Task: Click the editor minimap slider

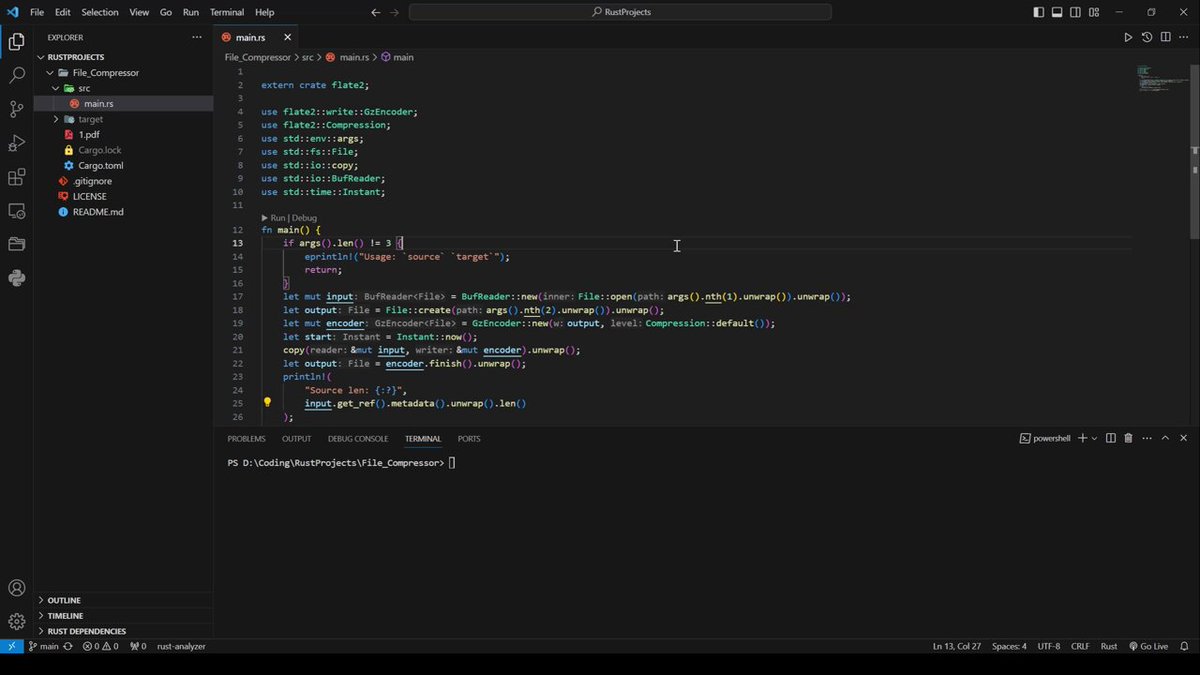Action: [x=1160, y=79]
